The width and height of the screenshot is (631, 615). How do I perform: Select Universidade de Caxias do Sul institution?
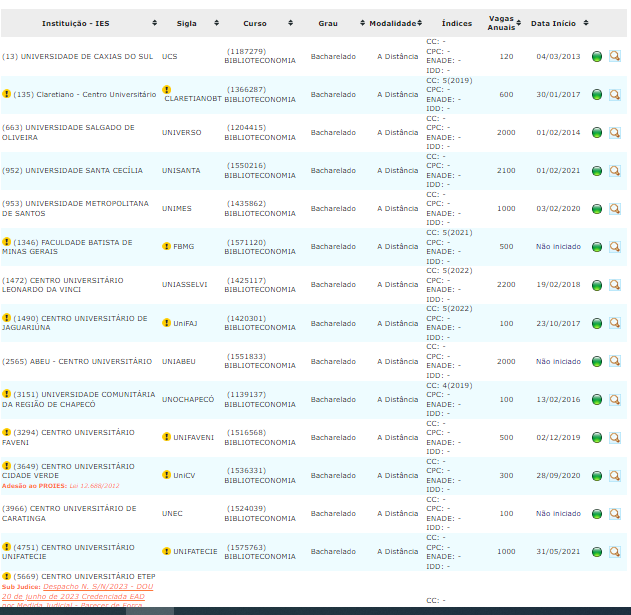pos(77,56)
